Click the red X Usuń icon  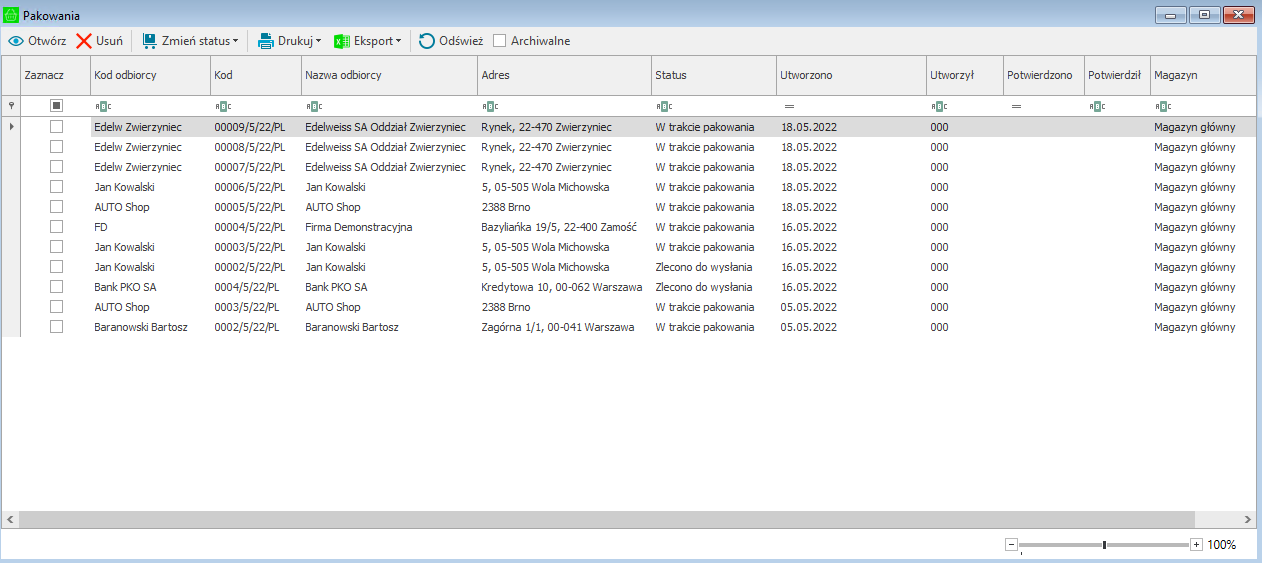(x=84, y=41)
